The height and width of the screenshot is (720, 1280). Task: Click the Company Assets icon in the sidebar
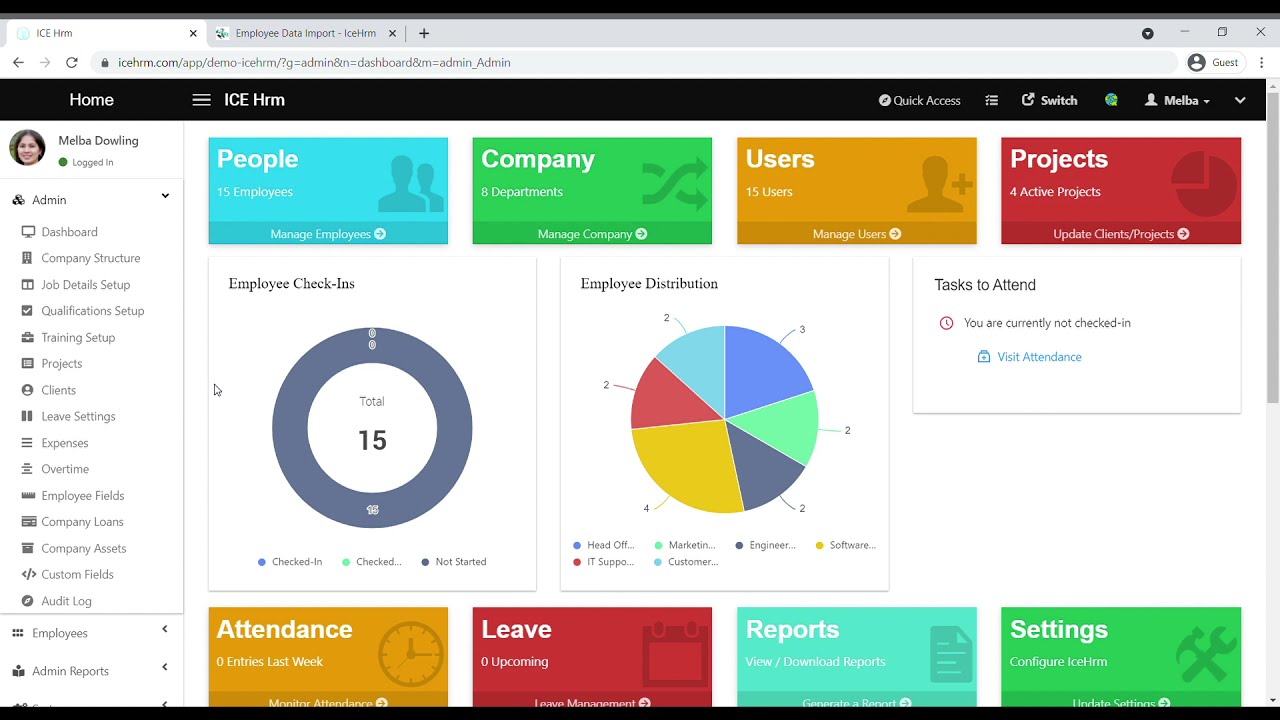pyautogui.click(x=29, y=548)
